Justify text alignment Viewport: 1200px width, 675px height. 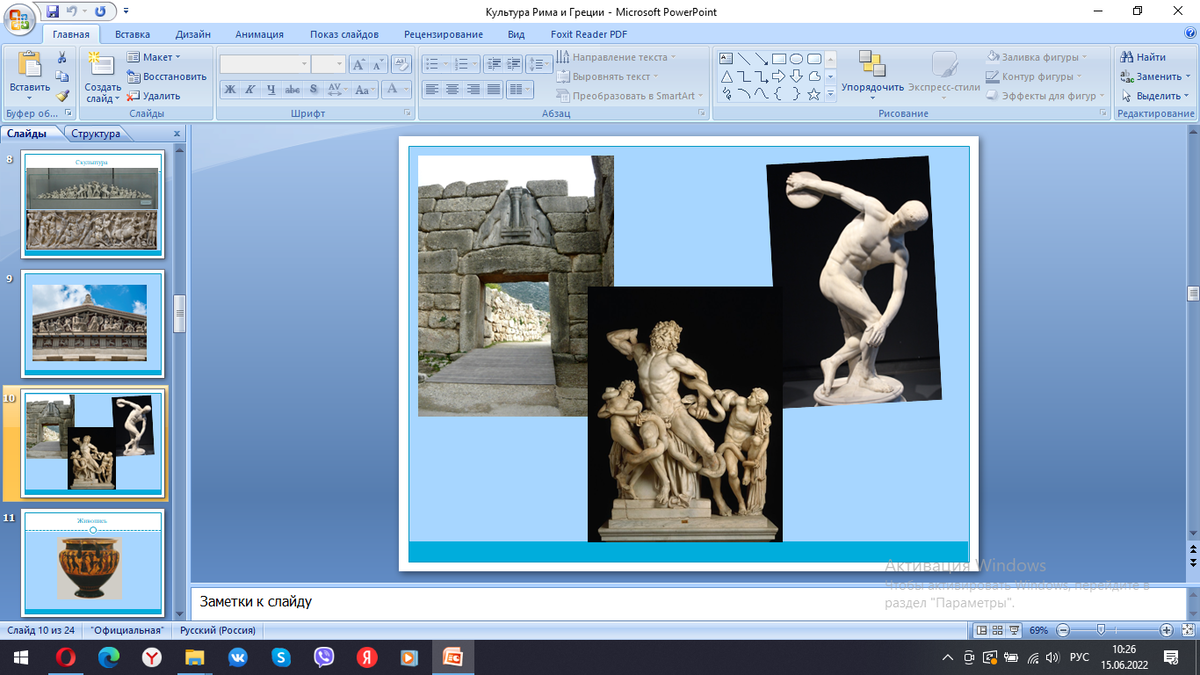pyautogui.click(x=492, y=89)
